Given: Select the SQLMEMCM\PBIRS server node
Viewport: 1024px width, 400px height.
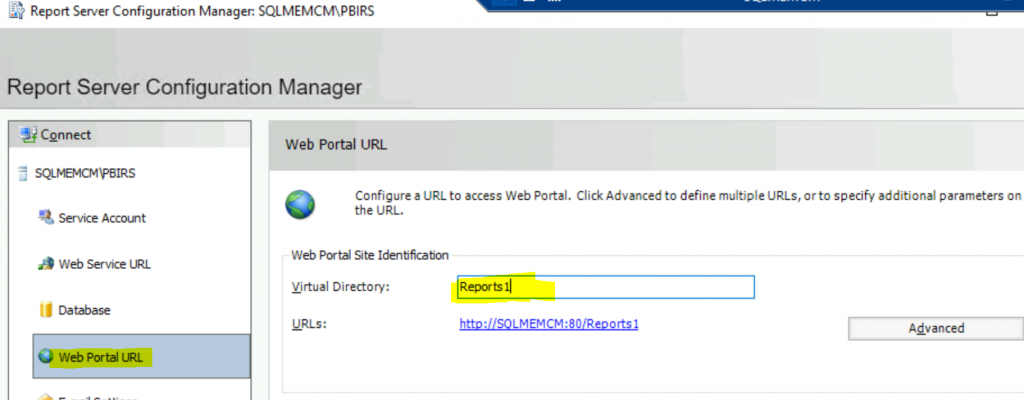Looking at the screenshot, I should (x=85, y=174).
